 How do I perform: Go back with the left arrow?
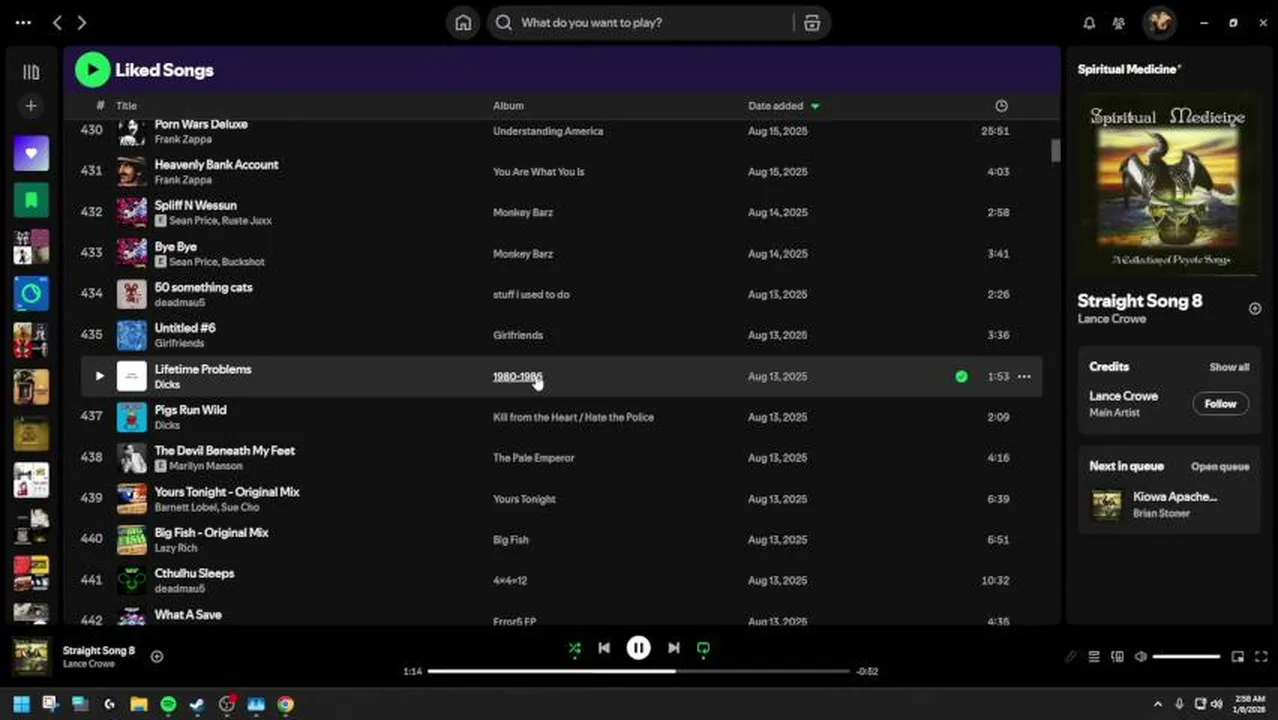57,22
